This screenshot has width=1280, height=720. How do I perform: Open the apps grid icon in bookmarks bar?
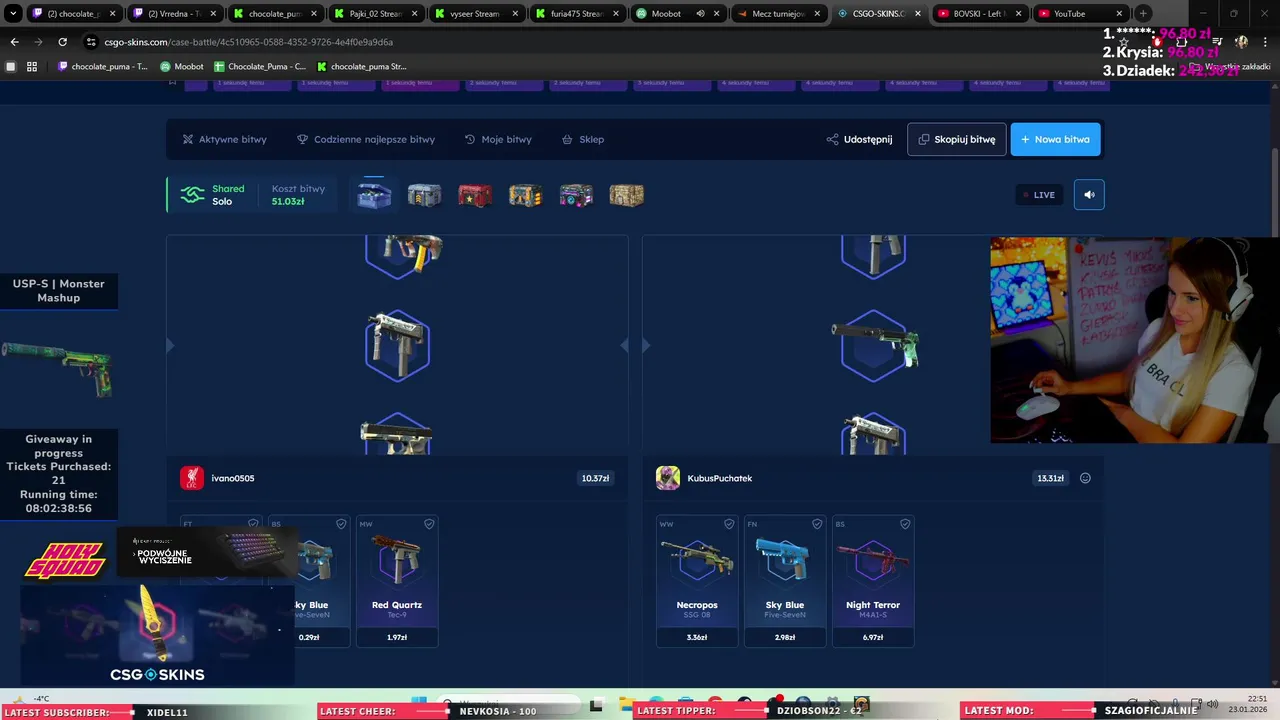(32, 66)
